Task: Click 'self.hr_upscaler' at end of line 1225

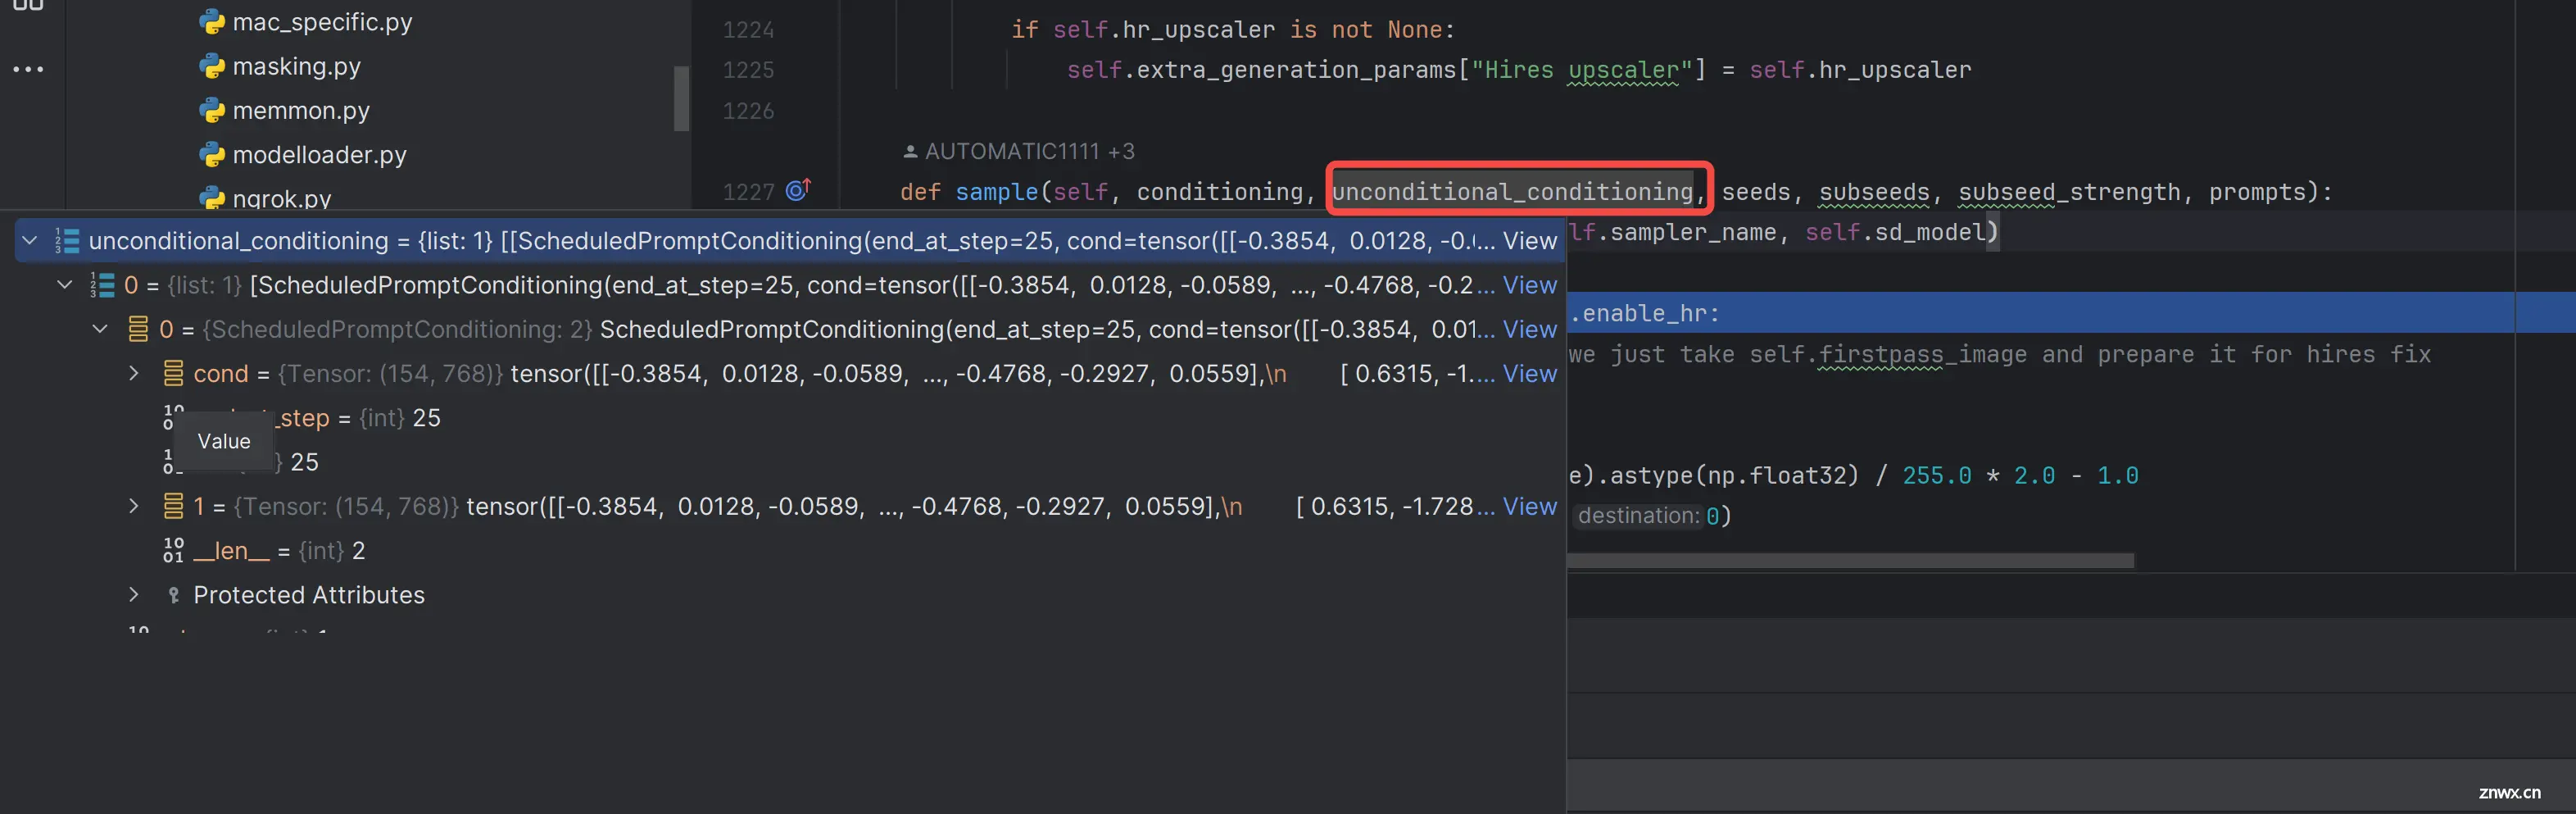Action: coord(1859,70)
